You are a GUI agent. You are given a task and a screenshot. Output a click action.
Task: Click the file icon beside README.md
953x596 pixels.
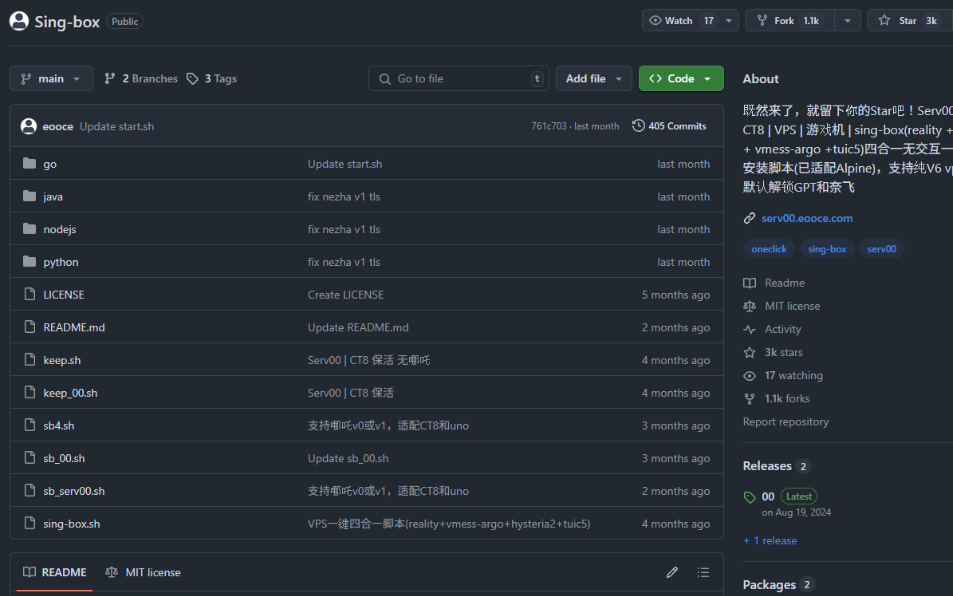tap(29, 327)
